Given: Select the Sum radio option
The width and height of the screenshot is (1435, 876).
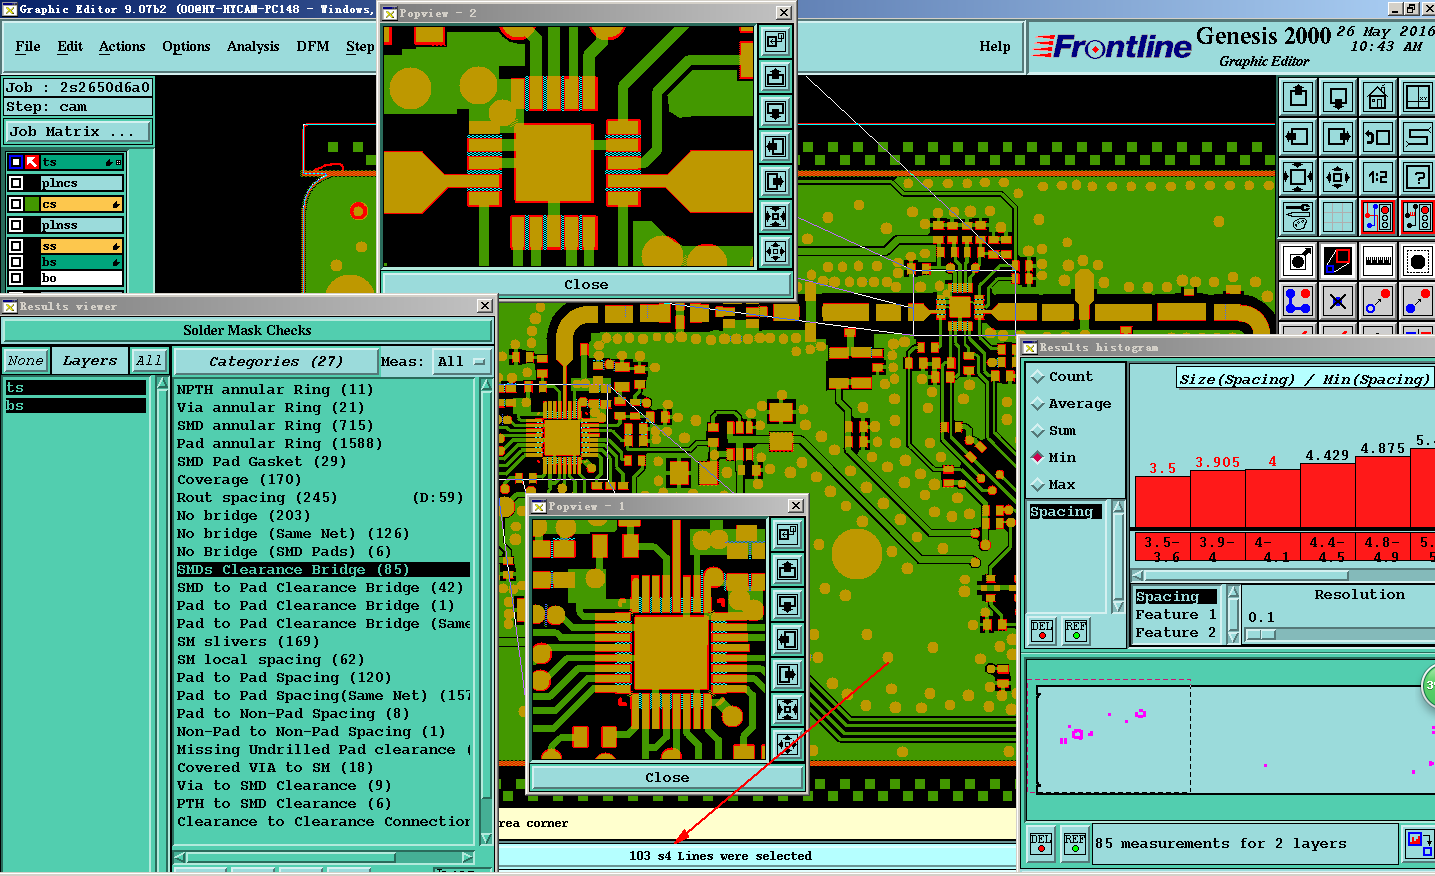Looking at the screenshot, I should (1038, 431).
